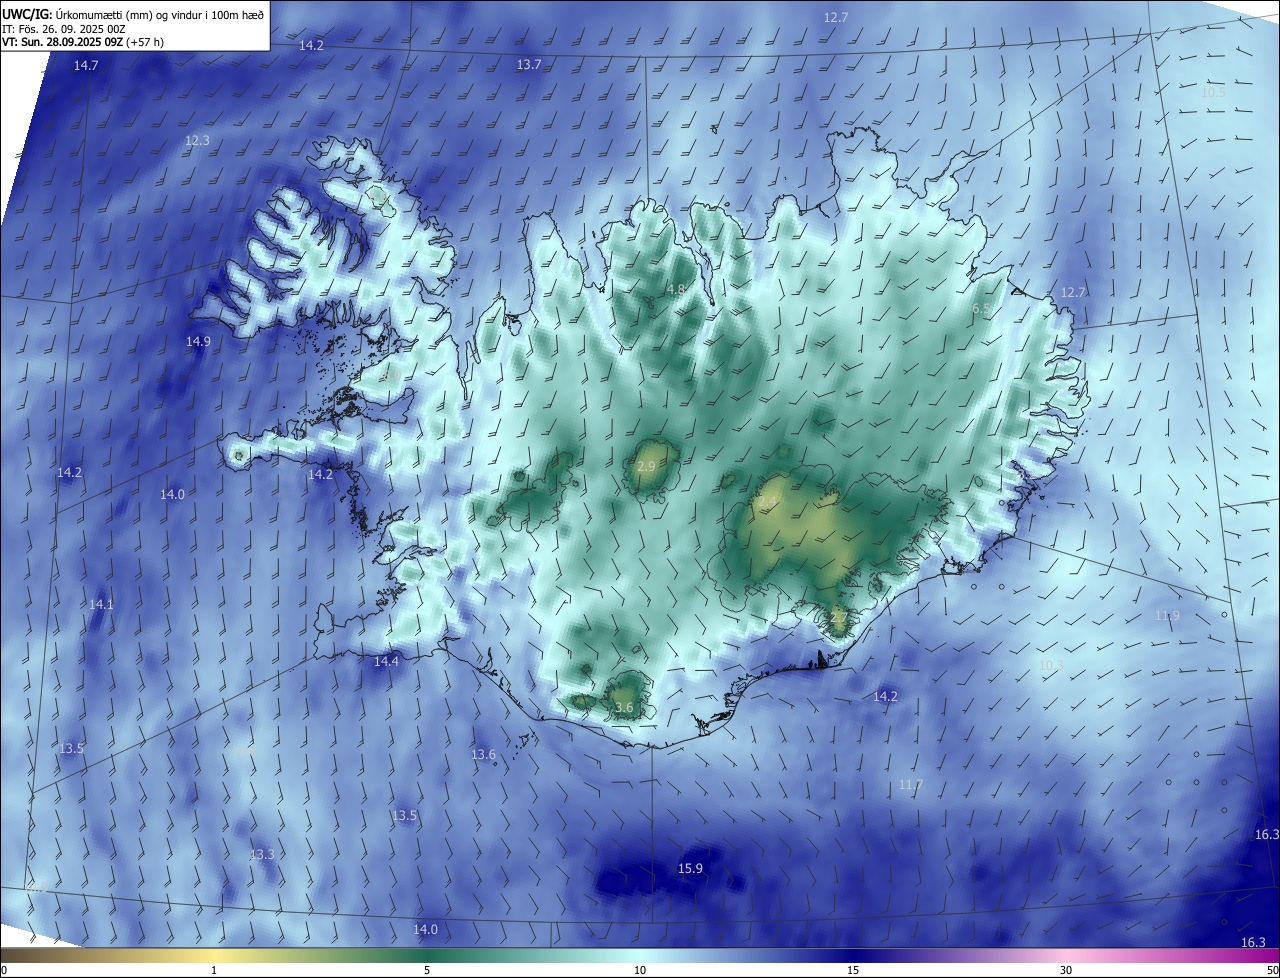Click the 14.9 value west of Westfjords

click(198, 342)
